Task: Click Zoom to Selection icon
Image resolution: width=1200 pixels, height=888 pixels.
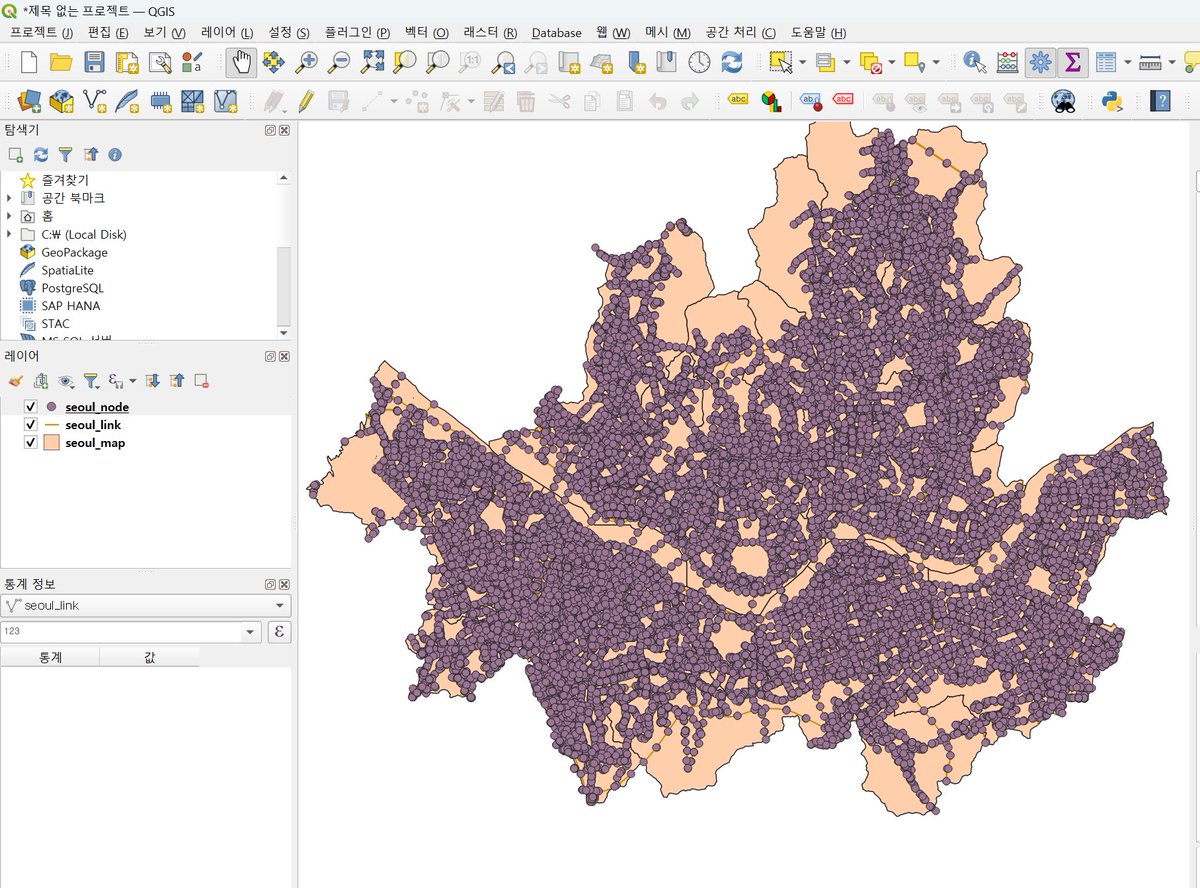Action: point(404,62)
